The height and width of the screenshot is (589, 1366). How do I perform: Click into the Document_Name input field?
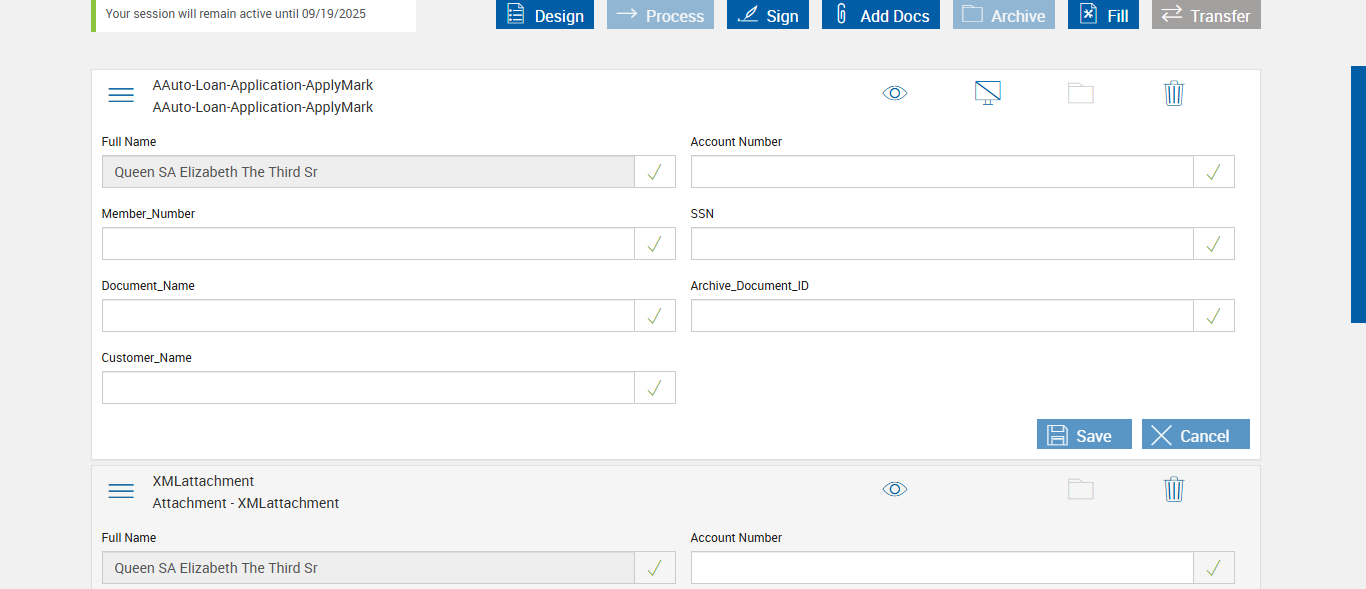(x=368, y=316)
